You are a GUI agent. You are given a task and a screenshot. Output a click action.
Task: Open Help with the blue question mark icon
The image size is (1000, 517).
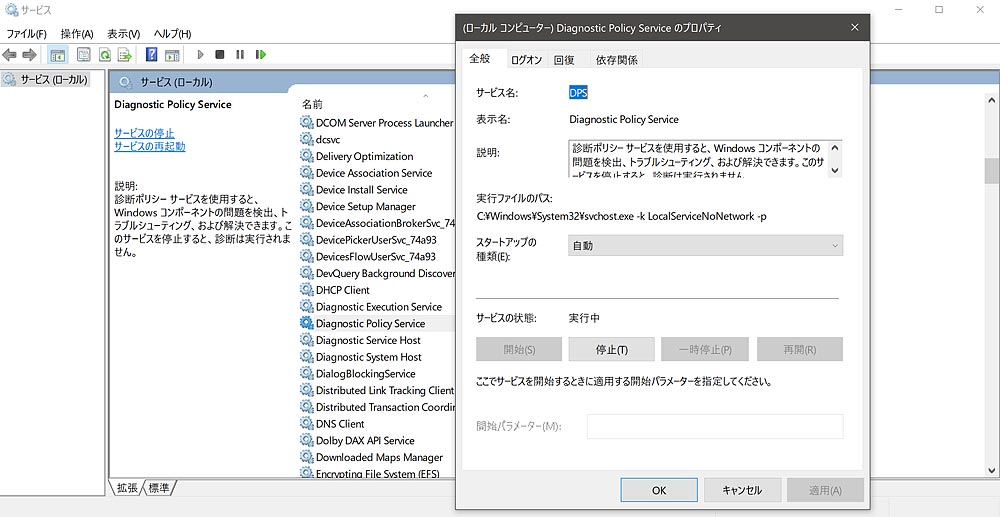click(152, 55)
